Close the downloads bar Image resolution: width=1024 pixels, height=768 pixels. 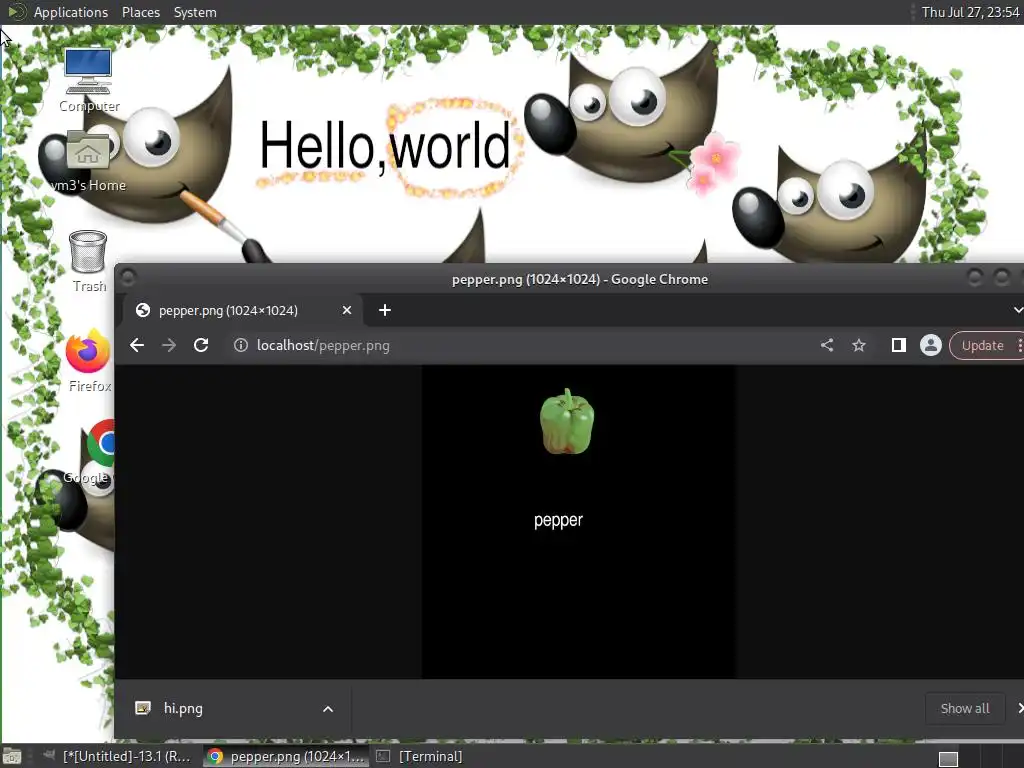click(x=1020, y=709)
